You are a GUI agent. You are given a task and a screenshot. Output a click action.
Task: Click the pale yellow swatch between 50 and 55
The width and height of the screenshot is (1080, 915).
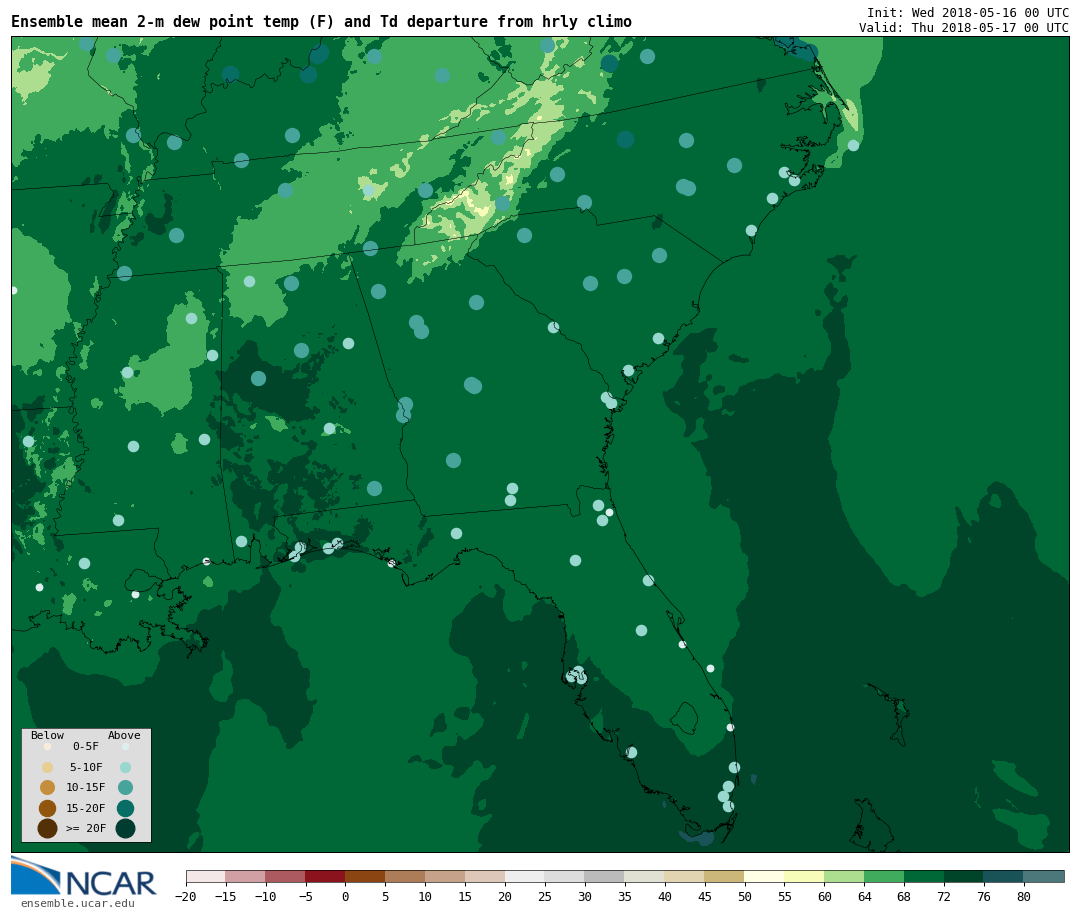[764, 876]
